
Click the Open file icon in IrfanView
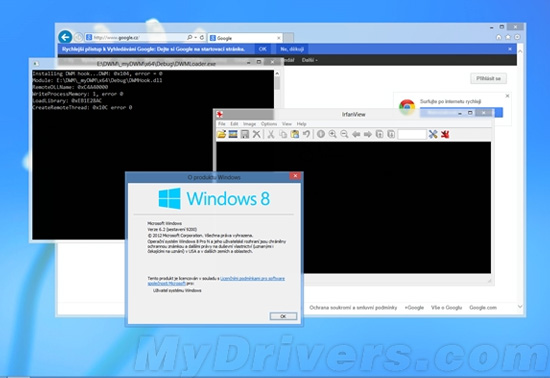click(x=221, y=134)
